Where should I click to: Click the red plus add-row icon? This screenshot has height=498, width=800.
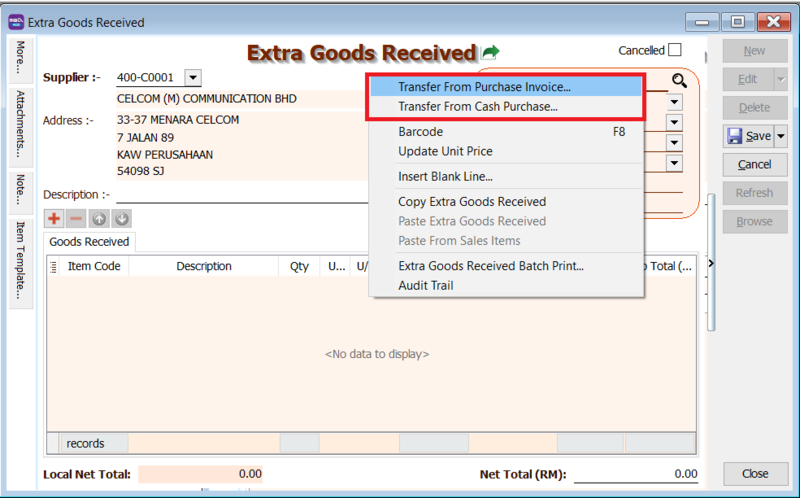coord(54,218)
